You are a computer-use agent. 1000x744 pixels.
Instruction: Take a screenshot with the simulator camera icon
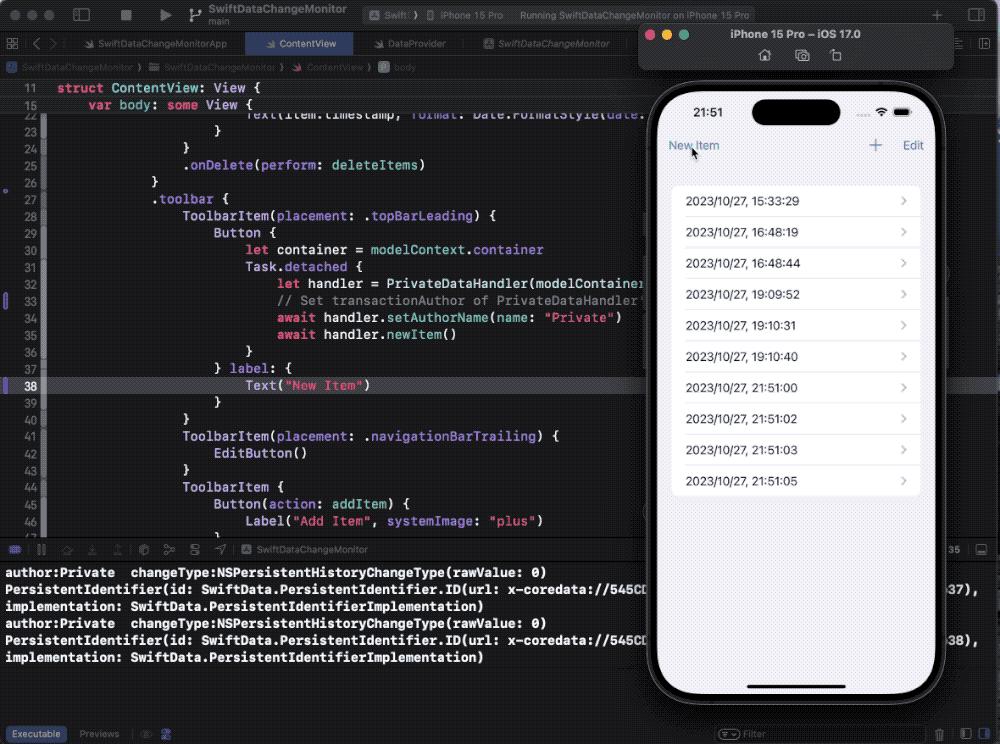click(803, 55)
